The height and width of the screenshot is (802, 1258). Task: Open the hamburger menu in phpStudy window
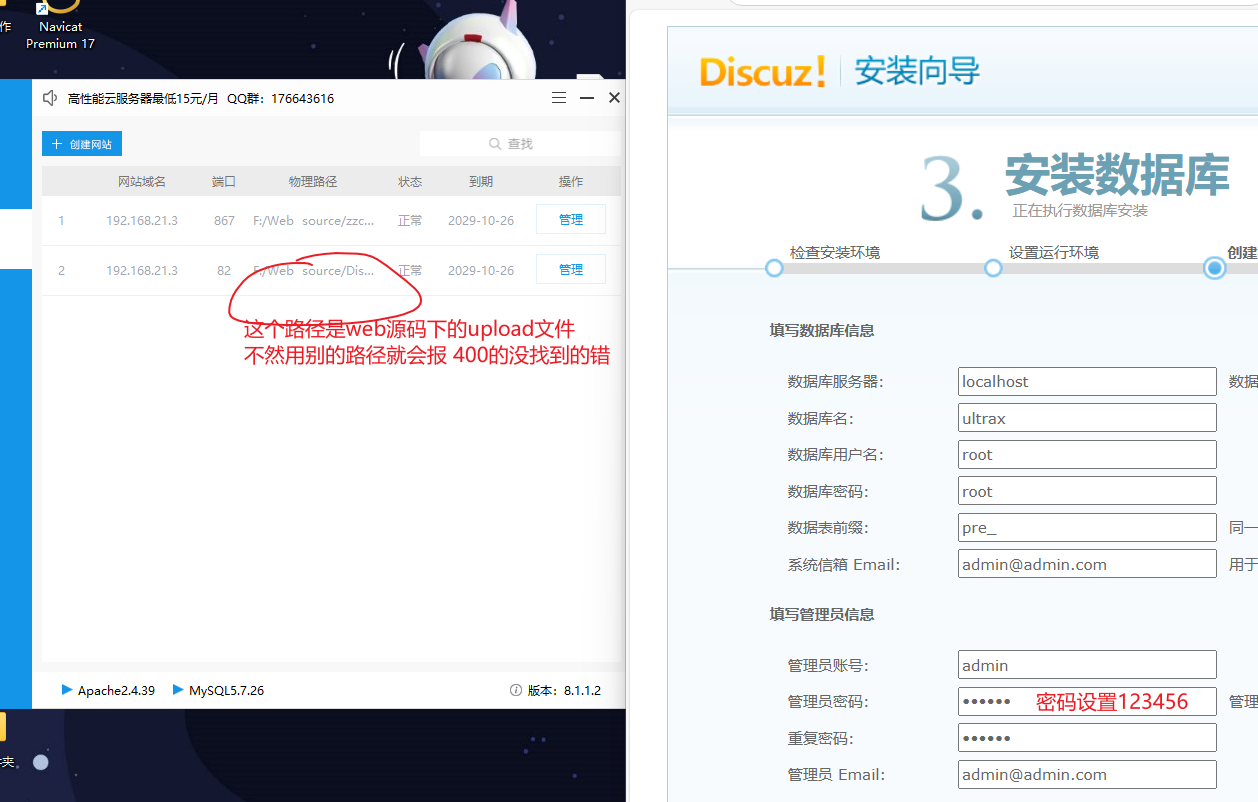pyautogui.click(x=559, y=98)
